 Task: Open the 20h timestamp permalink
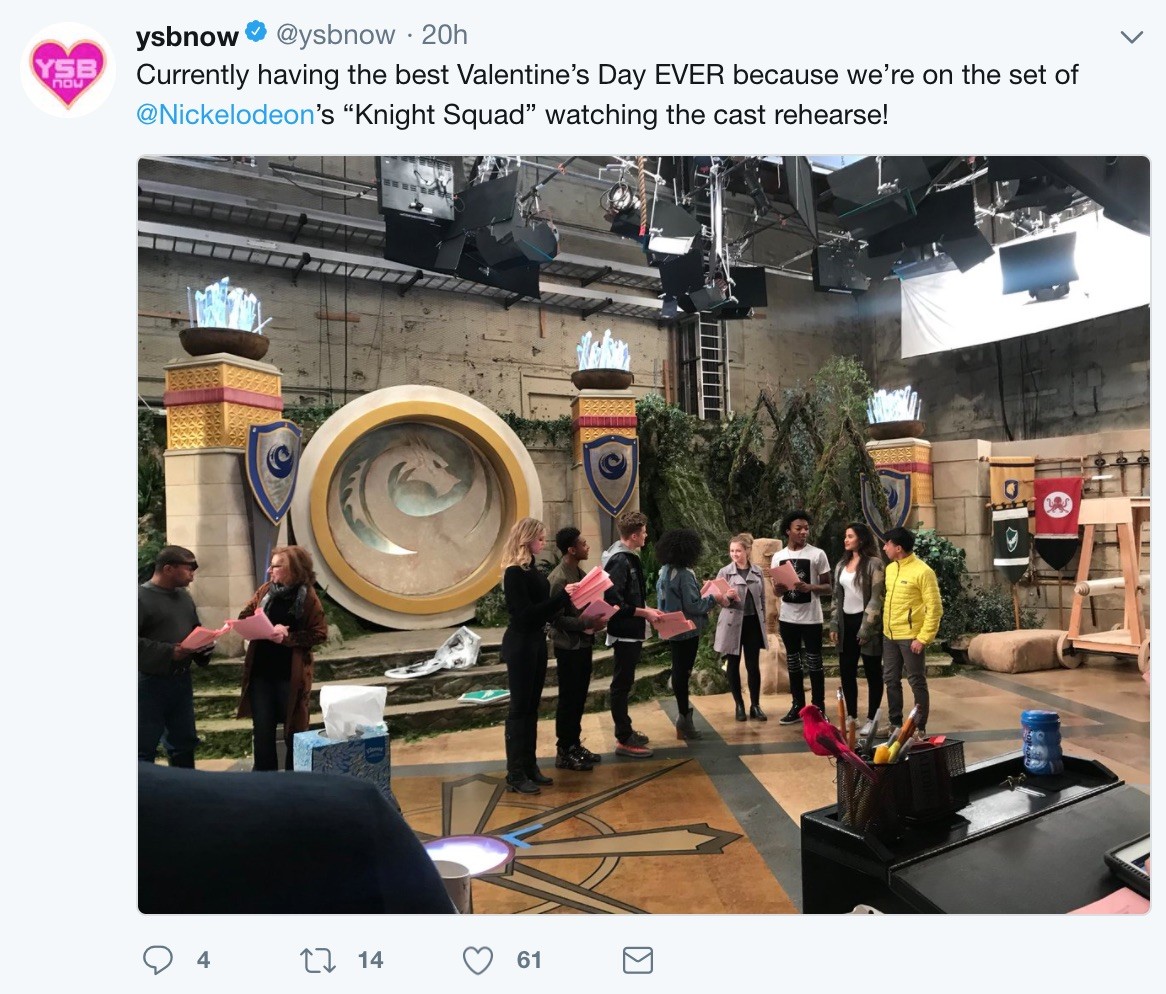tap(444, 34)
